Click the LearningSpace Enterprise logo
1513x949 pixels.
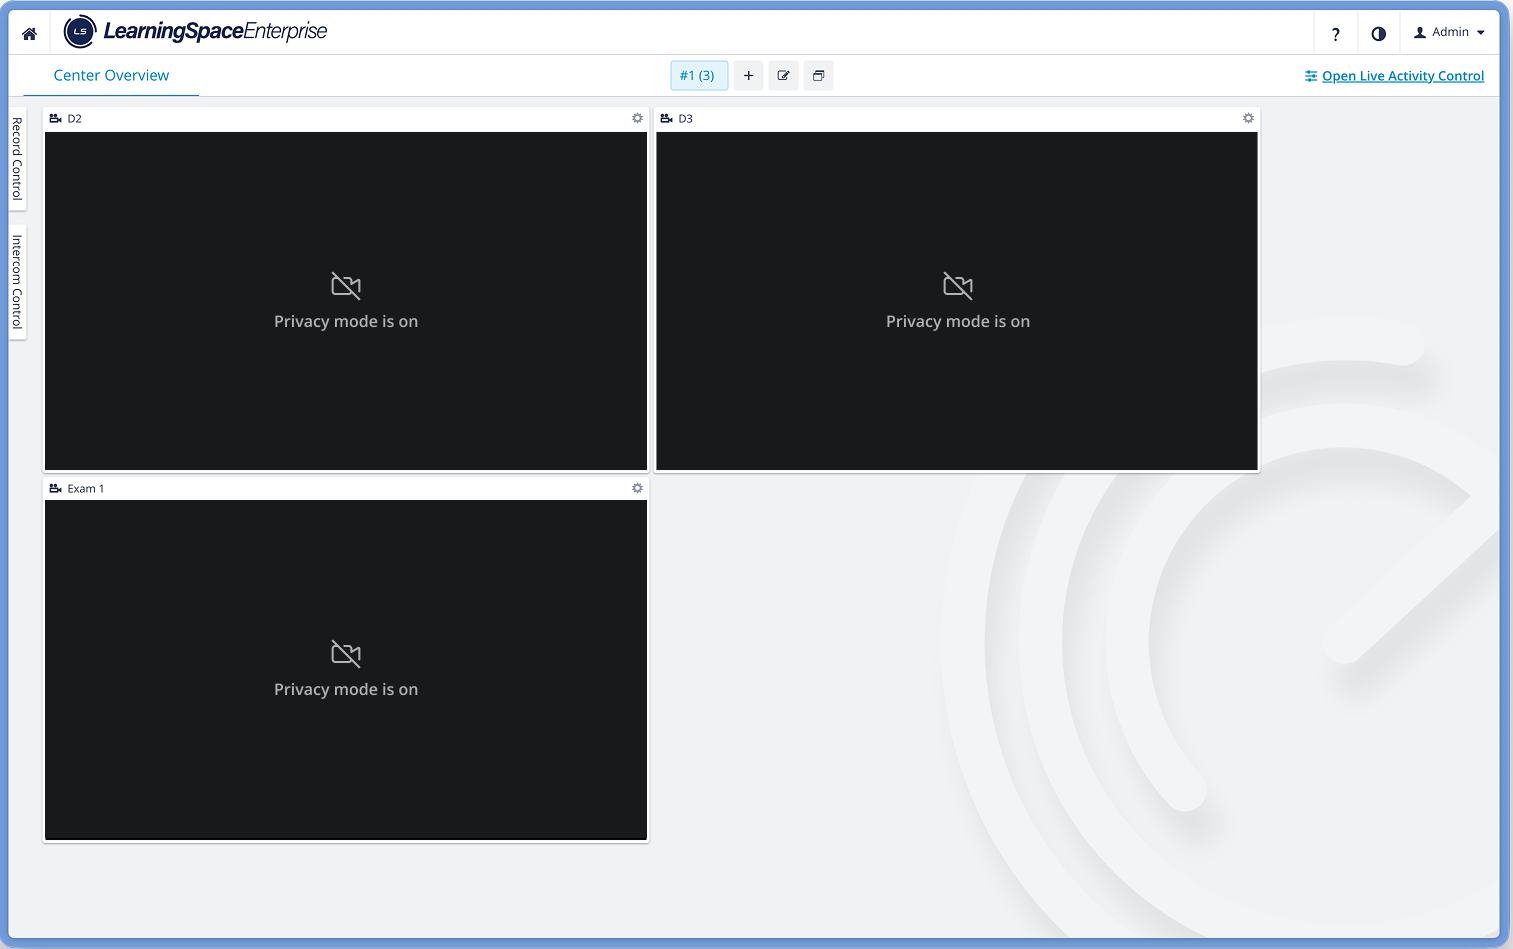196,32
